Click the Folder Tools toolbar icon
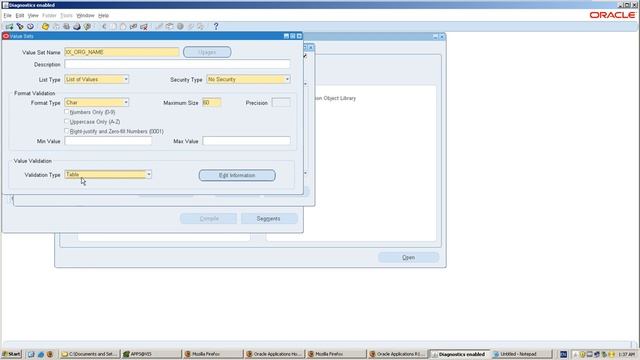640x360 pixels. pos(201,27)
